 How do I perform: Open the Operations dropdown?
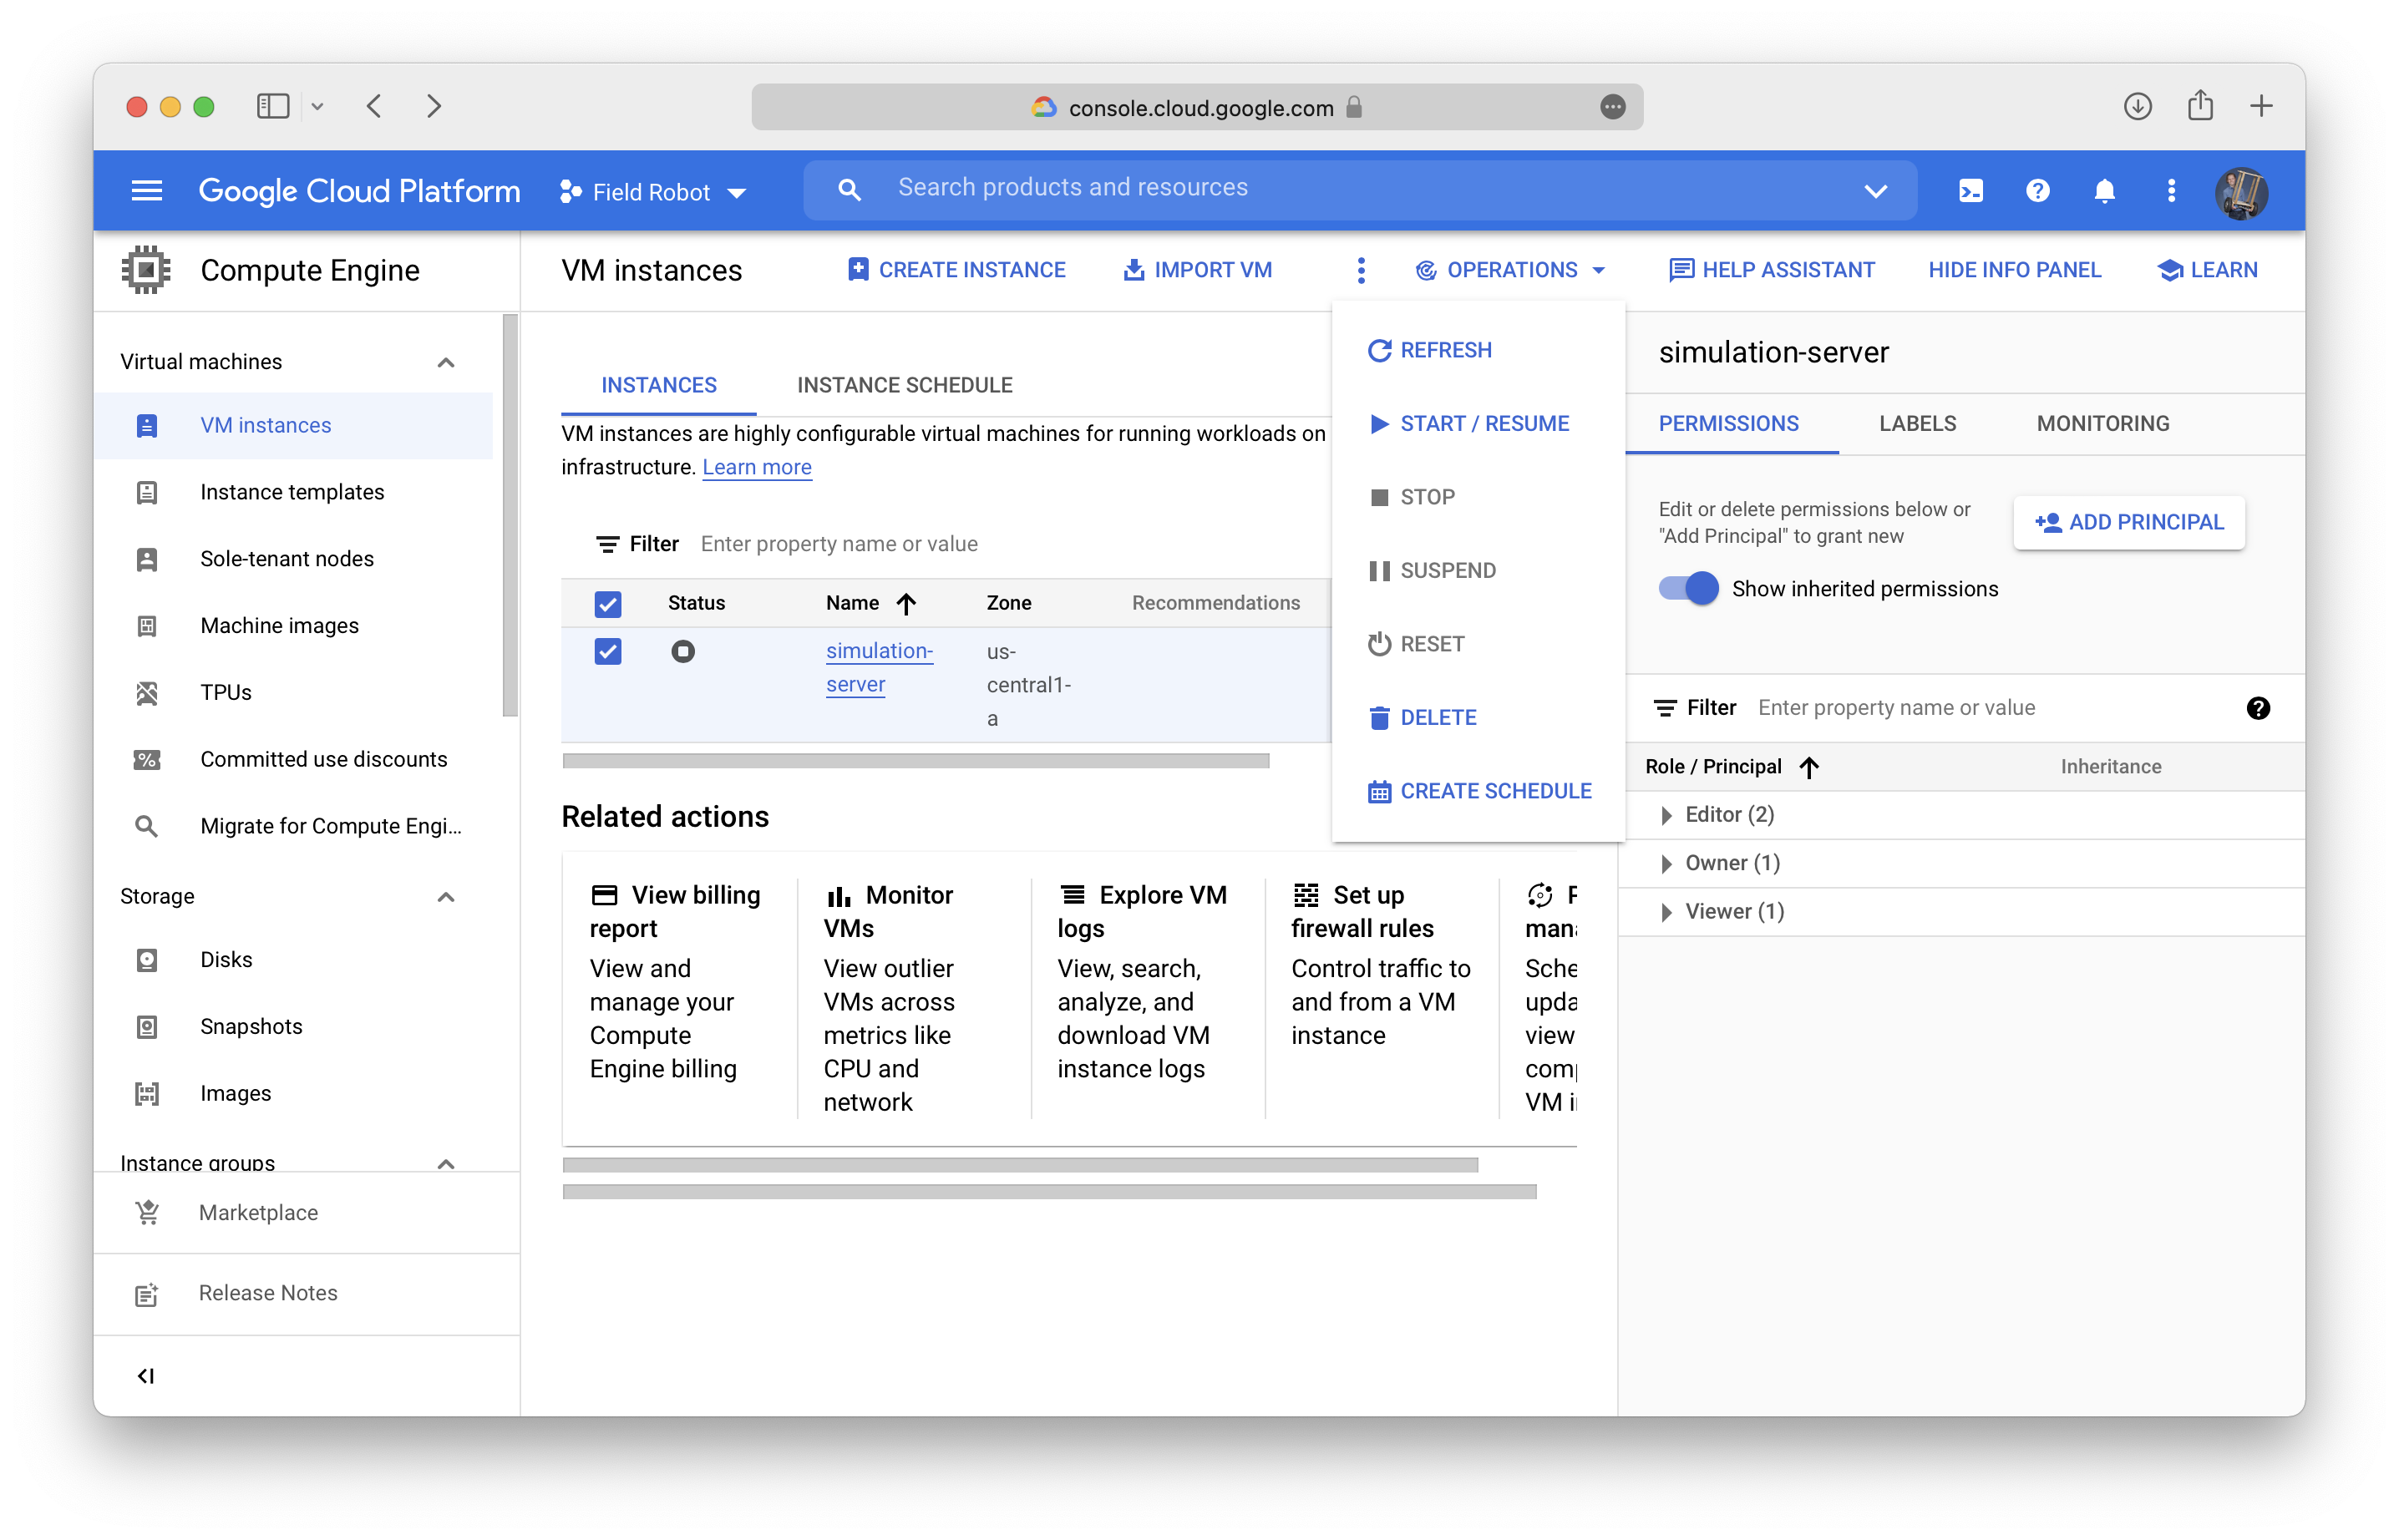pos(1510,270)
